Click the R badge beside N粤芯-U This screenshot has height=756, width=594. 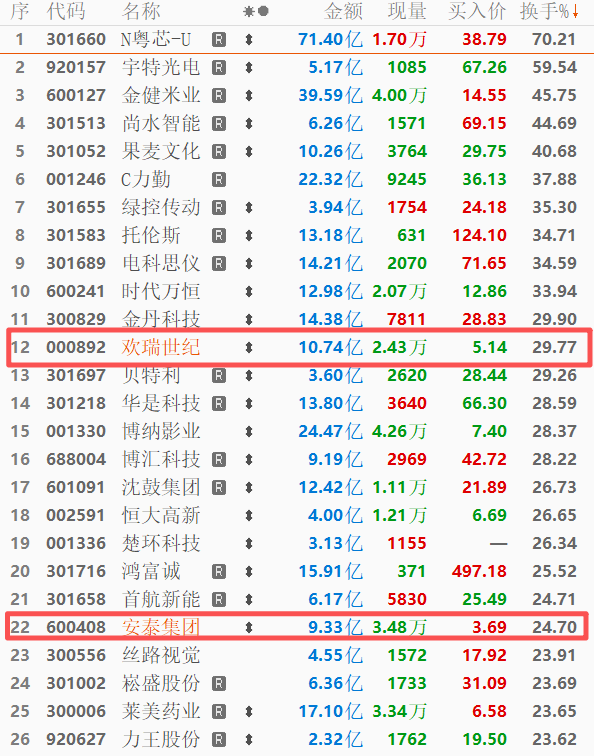click(219, 40)
